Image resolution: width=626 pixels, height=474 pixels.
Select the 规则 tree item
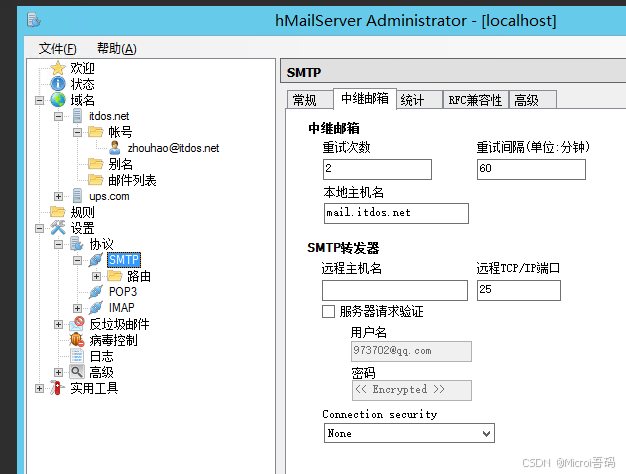click(82, 212)
